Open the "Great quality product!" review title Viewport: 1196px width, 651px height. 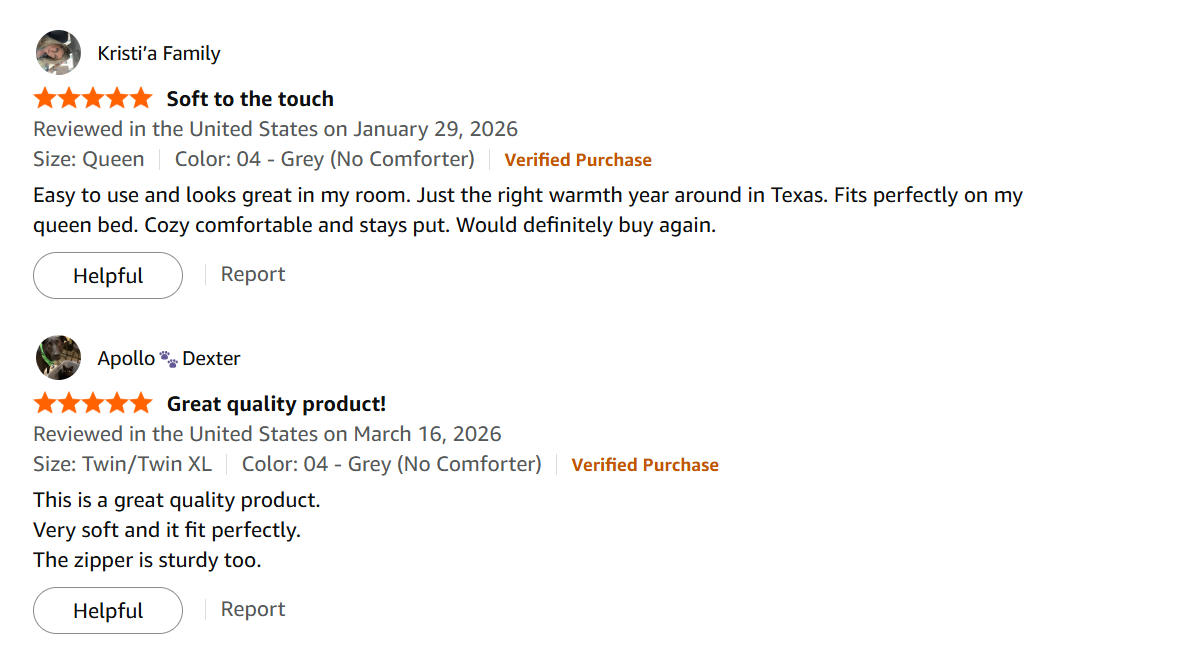pyautogui.click(x=276, y=403)
